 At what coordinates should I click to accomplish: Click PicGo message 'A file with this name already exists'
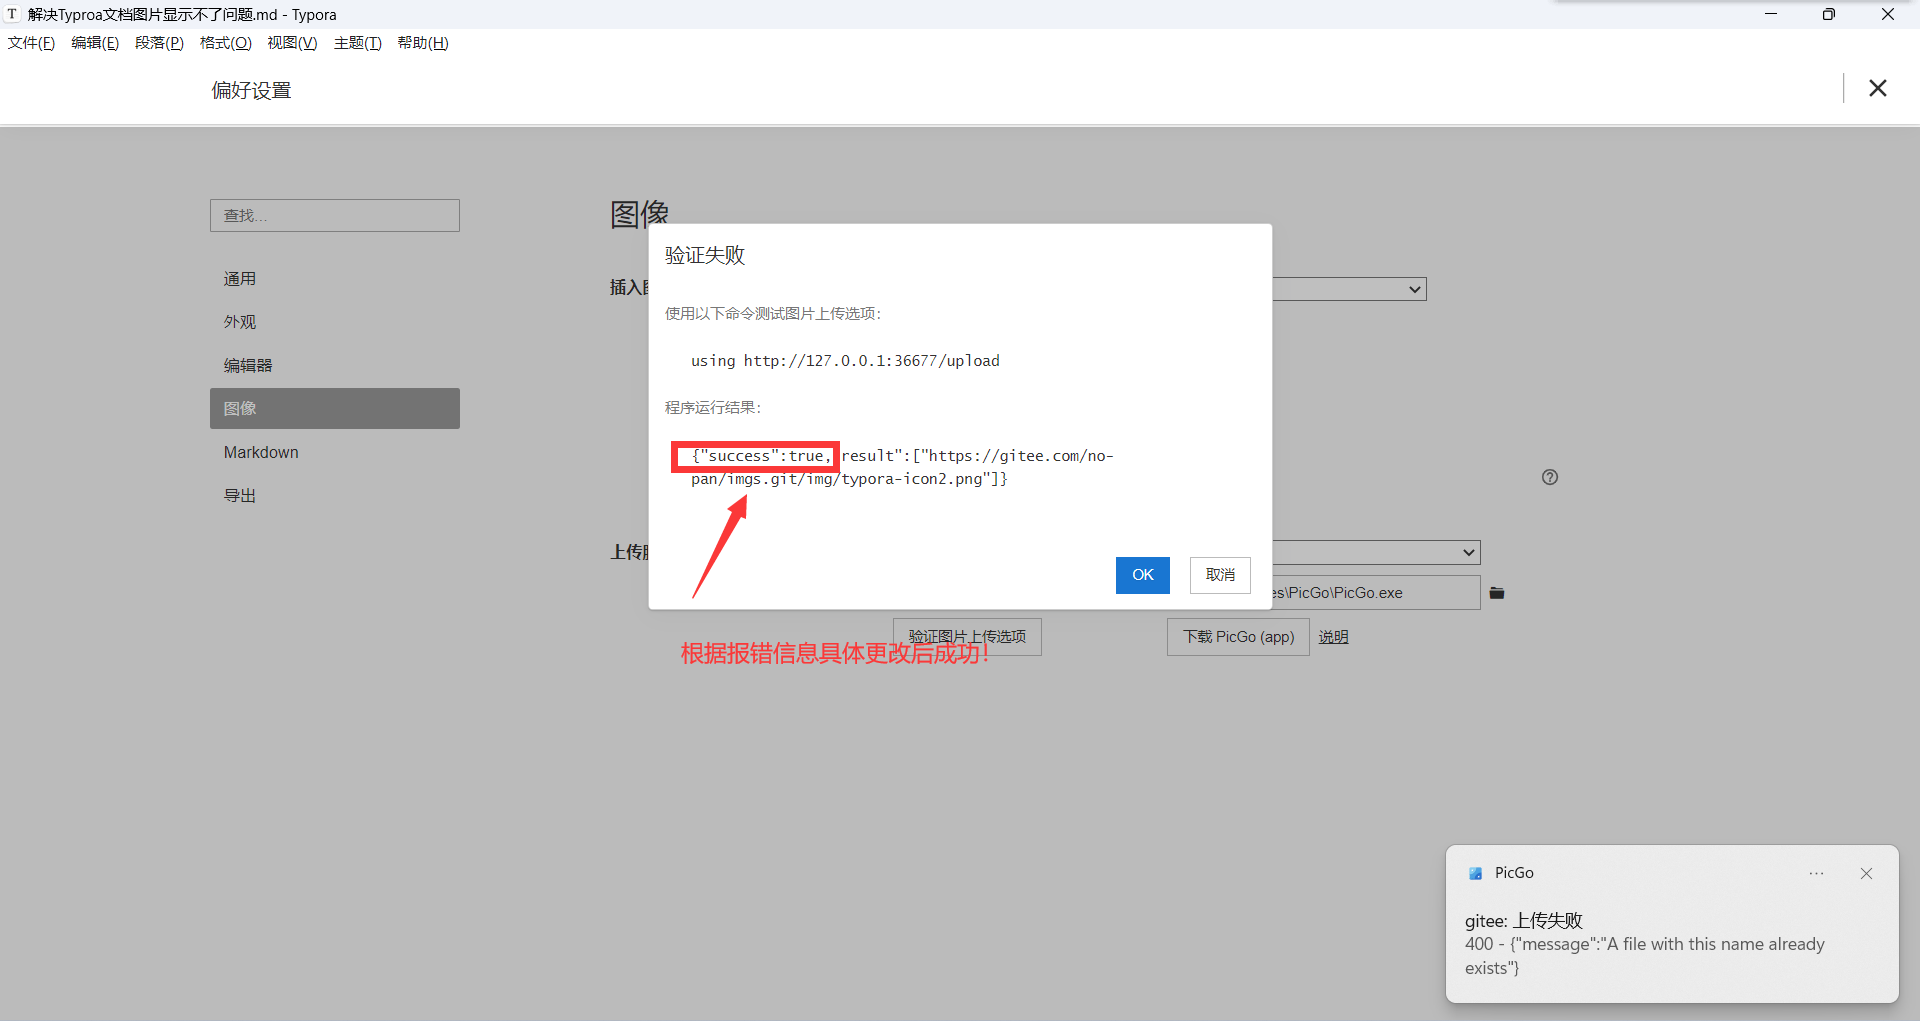coord(1645,956)
